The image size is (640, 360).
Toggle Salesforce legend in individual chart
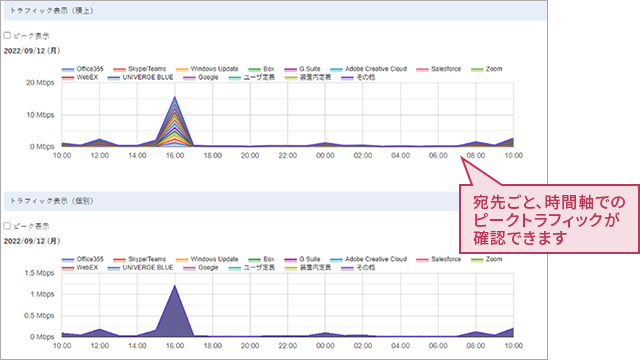pos(439,259)
